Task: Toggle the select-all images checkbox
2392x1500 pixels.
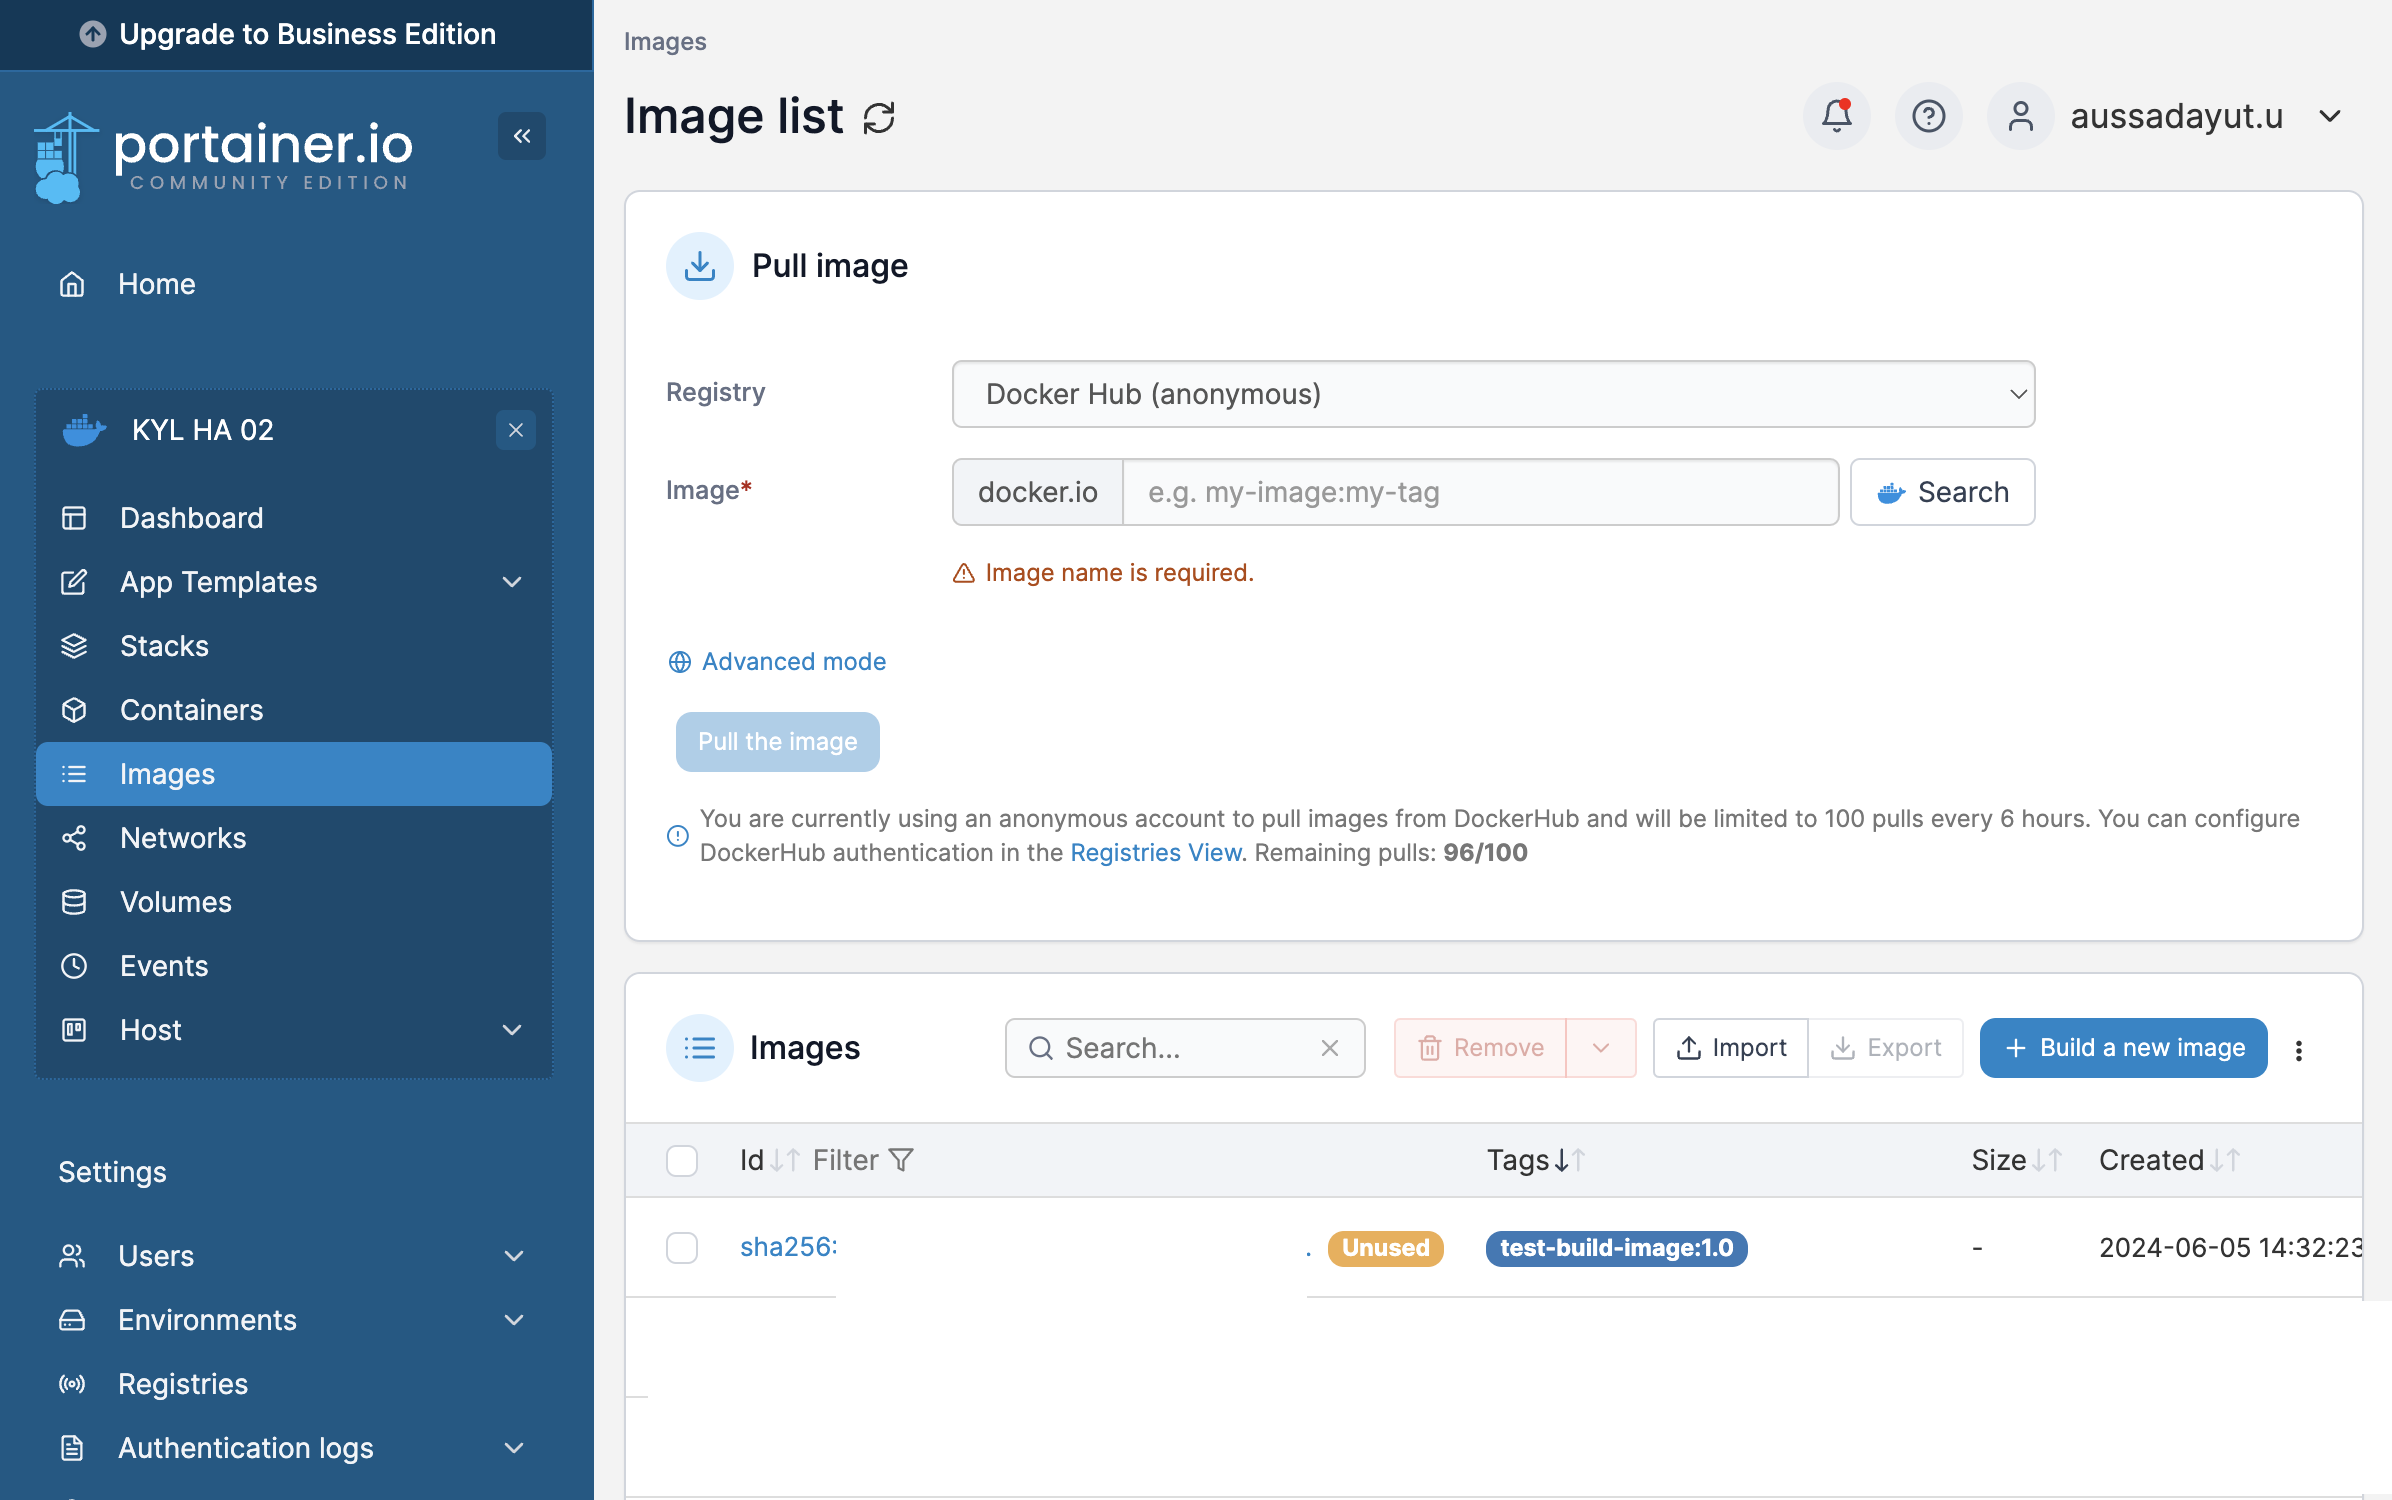Action: coord(682,1161)
